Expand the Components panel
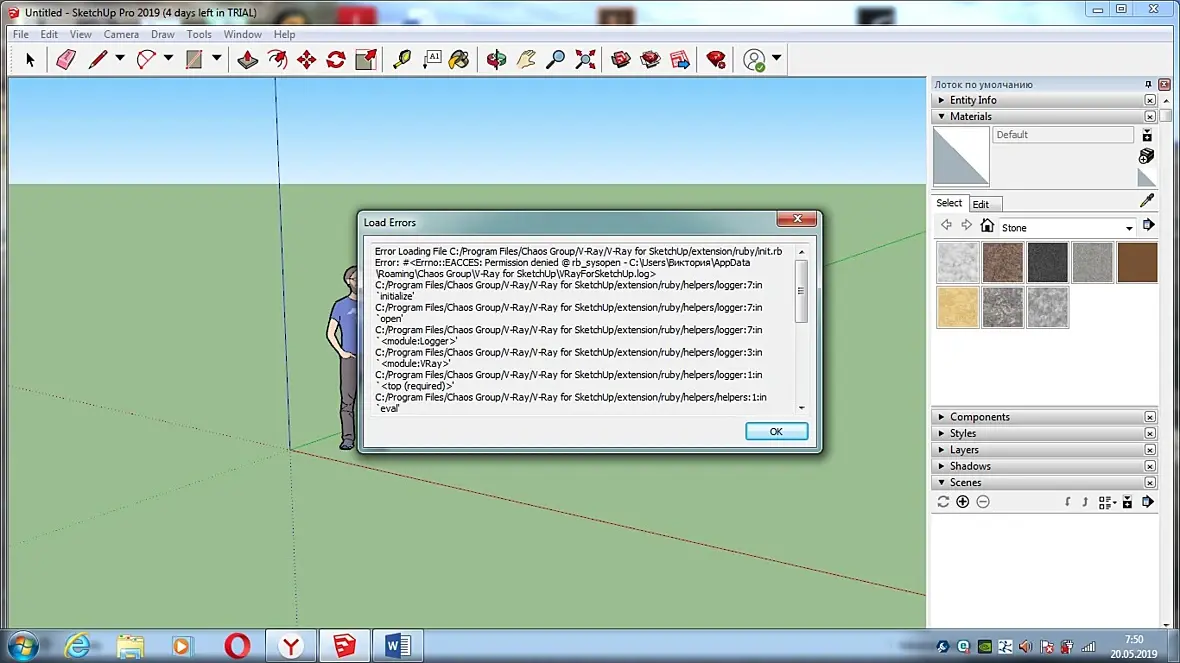Viewport: 1180px width, 663px height. click(x=941, y=417)
